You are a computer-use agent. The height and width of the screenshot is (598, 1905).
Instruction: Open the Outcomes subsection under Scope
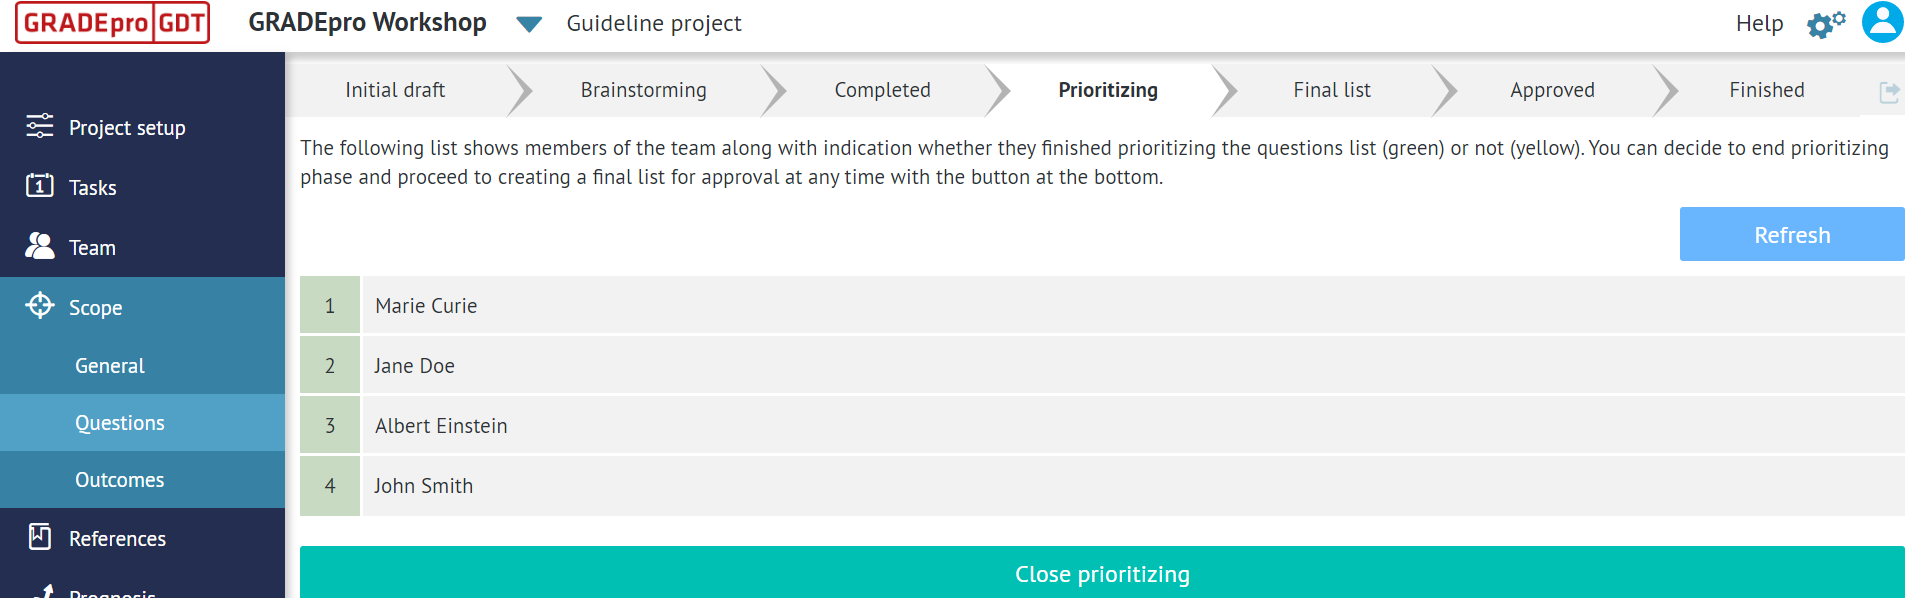coord(120,480)
